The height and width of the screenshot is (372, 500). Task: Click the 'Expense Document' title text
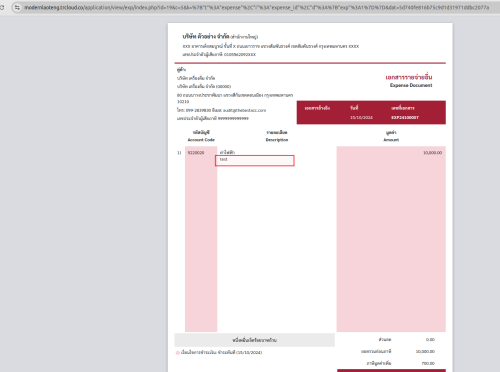point(411,85)
